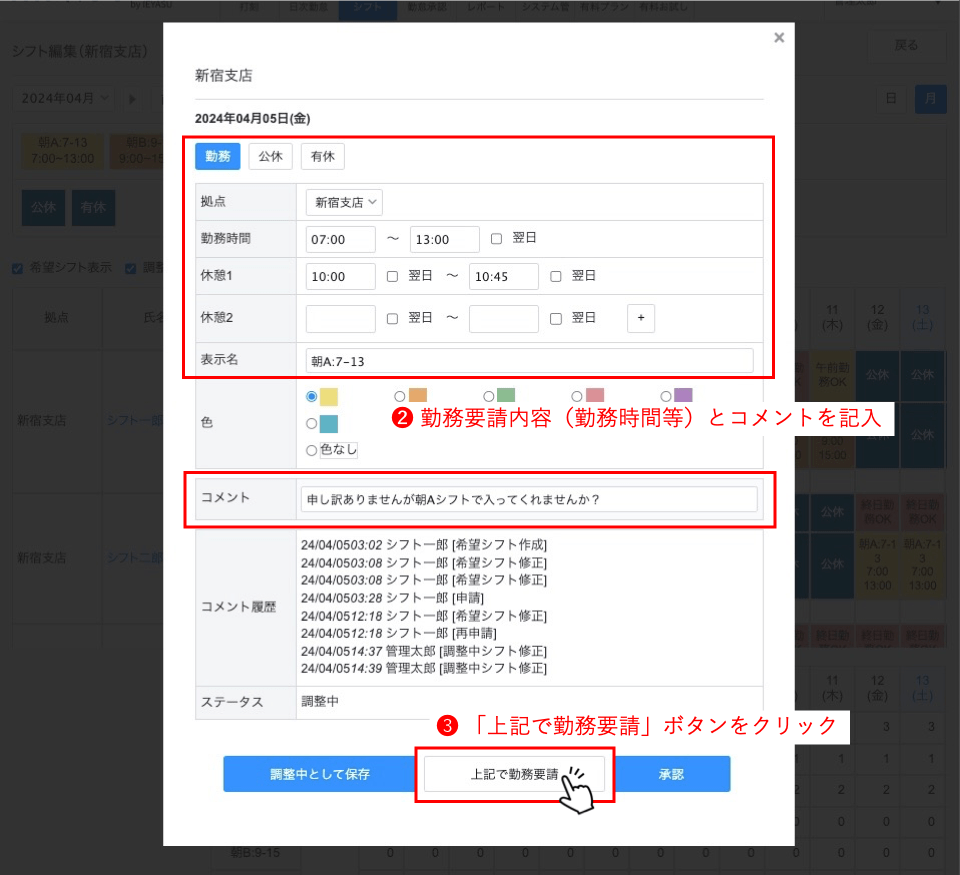
Task: Select the yellow color radio button
Action: (x=313, y=396)
